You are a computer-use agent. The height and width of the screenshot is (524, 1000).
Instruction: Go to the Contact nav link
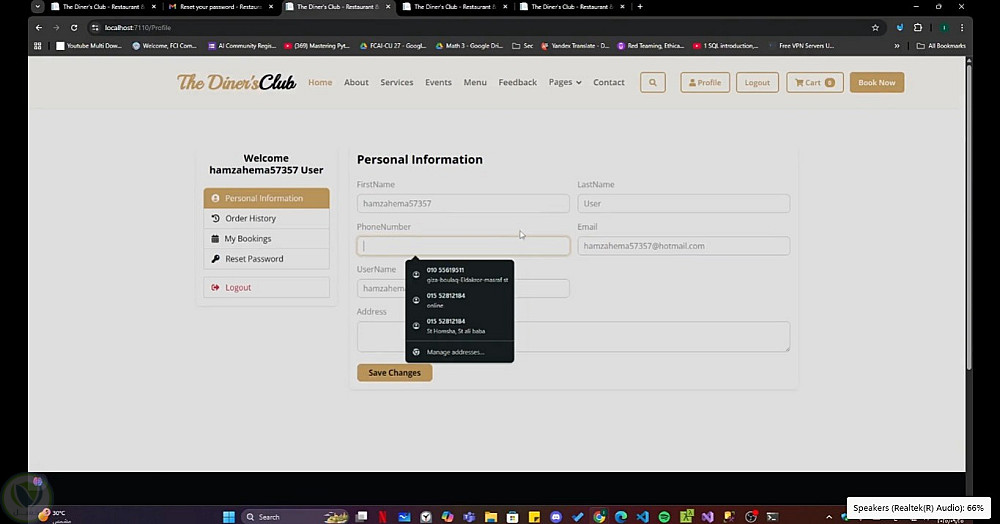point(608,82)
